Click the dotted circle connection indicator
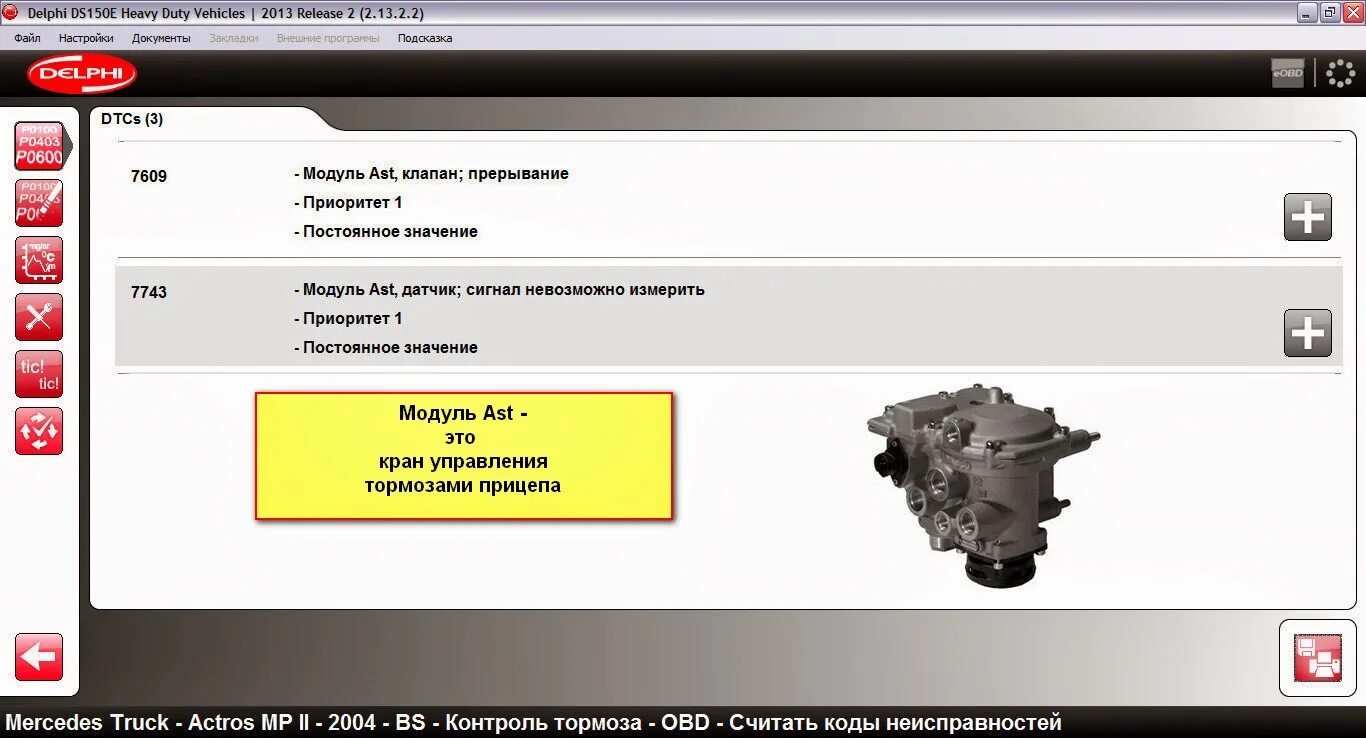 (1340, 73)
